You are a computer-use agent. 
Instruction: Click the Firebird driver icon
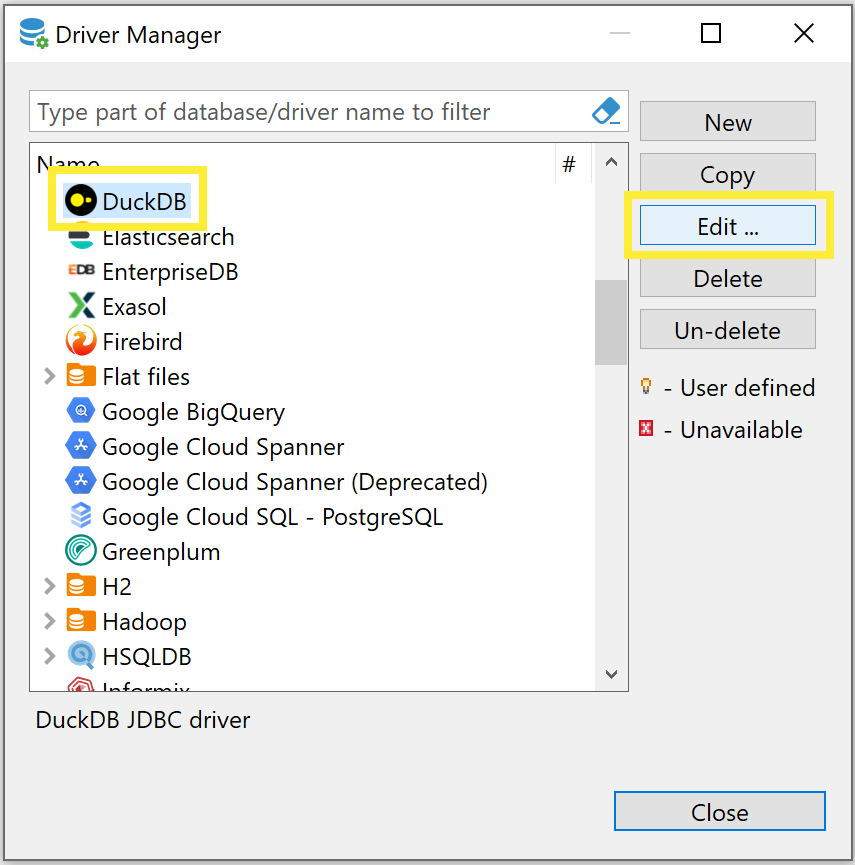[x=81, y=341]
